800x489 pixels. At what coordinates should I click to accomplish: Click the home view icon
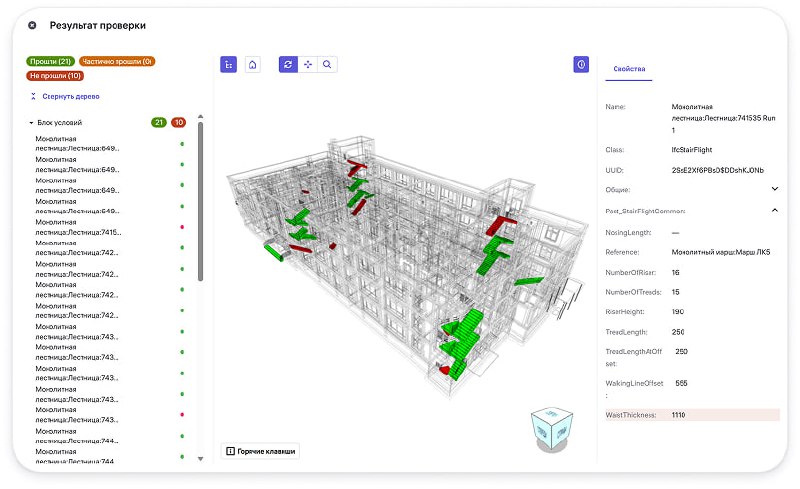(x=253, y=64)
